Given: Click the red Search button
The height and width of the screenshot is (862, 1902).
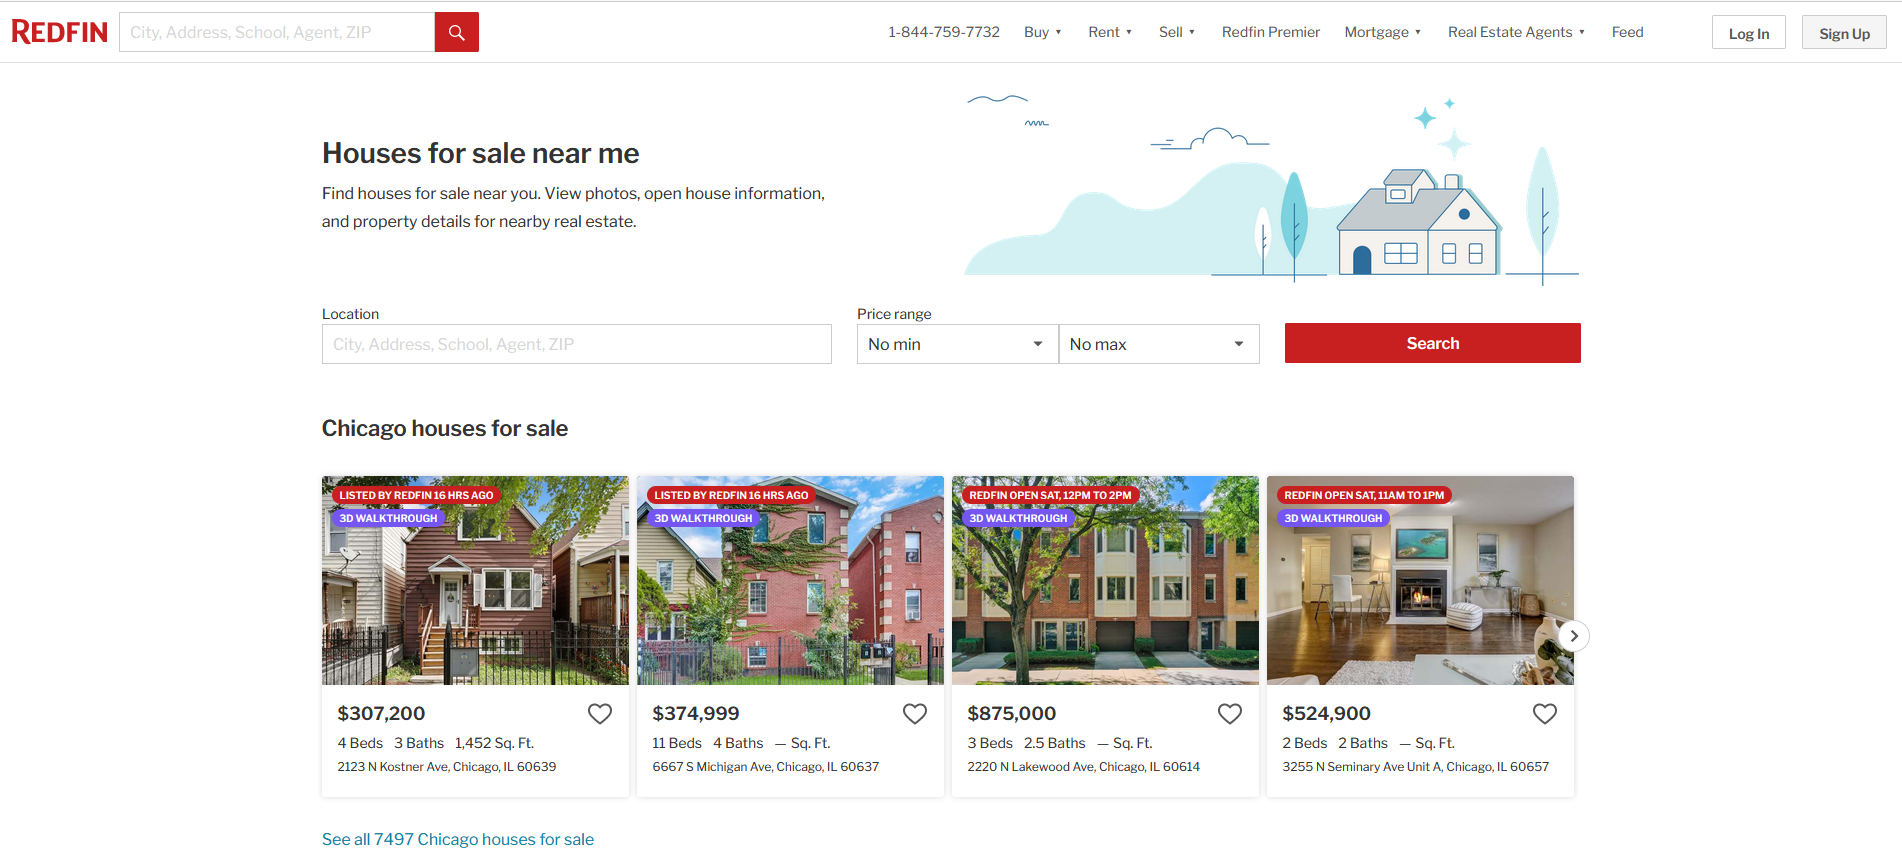Looking at the screenshot, I should [x=1433, y=343].
